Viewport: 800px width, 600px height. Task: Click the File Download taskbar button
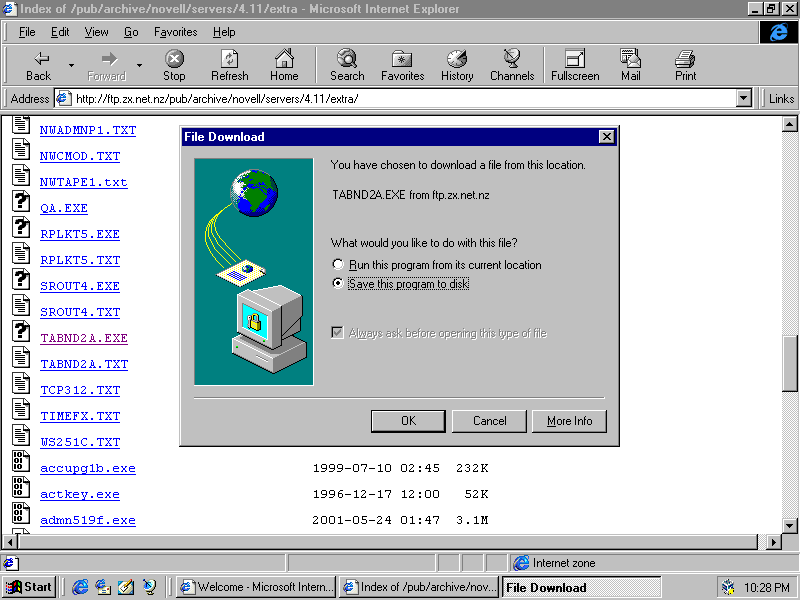(x=582, y=587)
